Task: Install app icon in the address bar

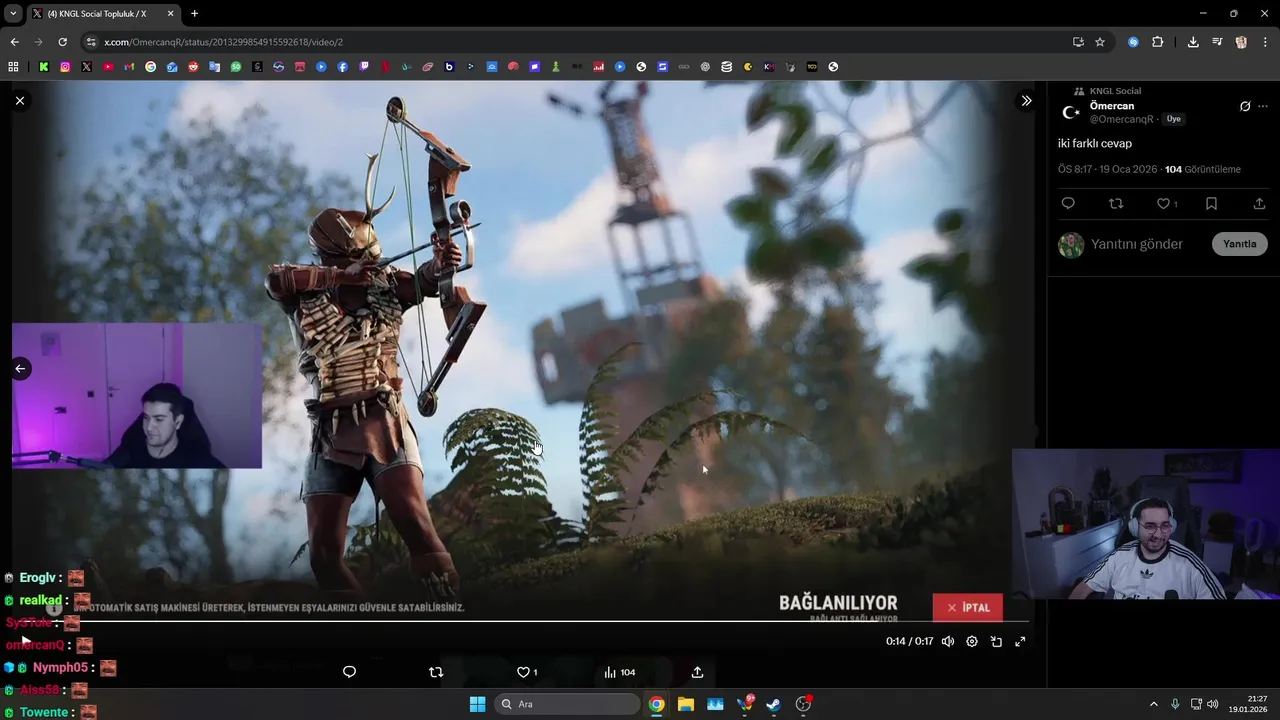Action: pos(1078,42)
